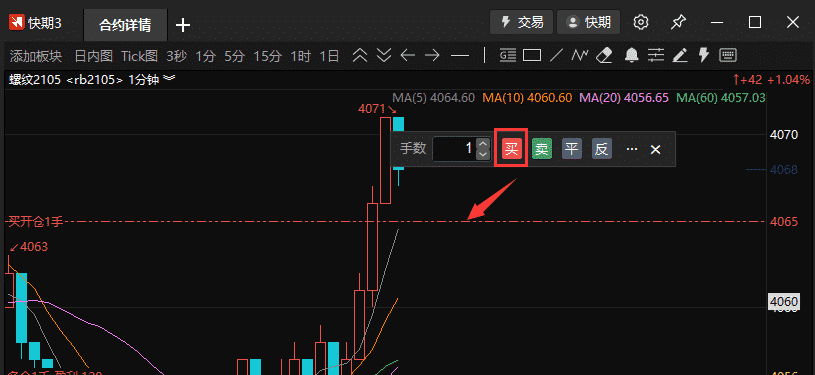
Task: Decrease lot count with down stepper
Action: (483, 154)
